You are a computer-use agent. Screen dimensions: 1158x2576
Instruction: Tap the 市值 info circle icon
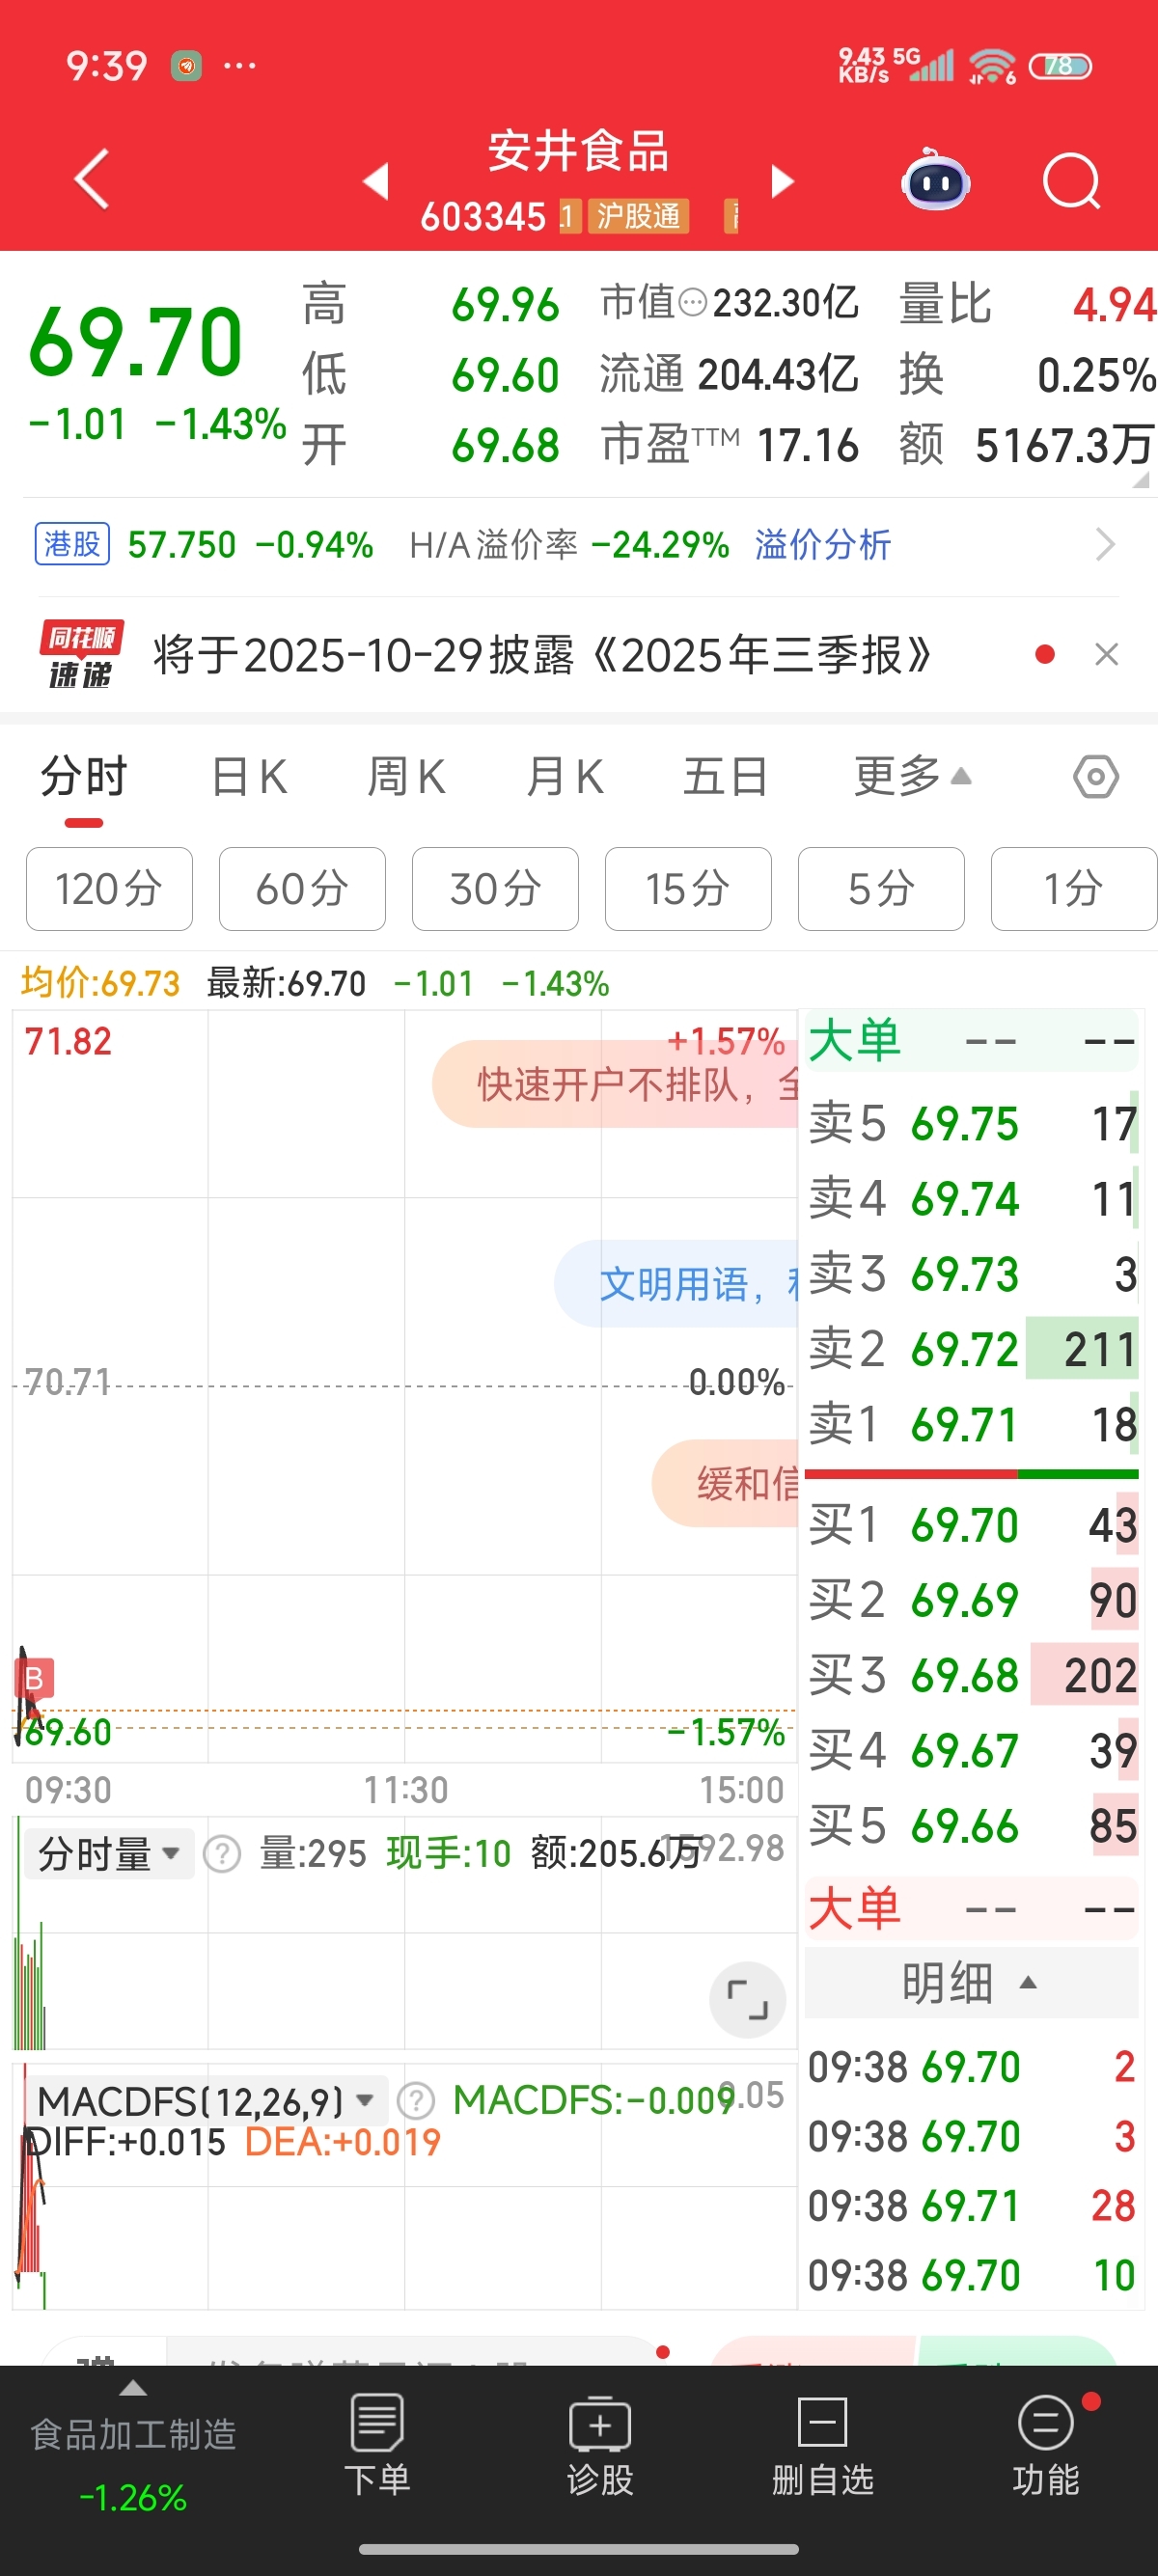(x=692, y=301)
